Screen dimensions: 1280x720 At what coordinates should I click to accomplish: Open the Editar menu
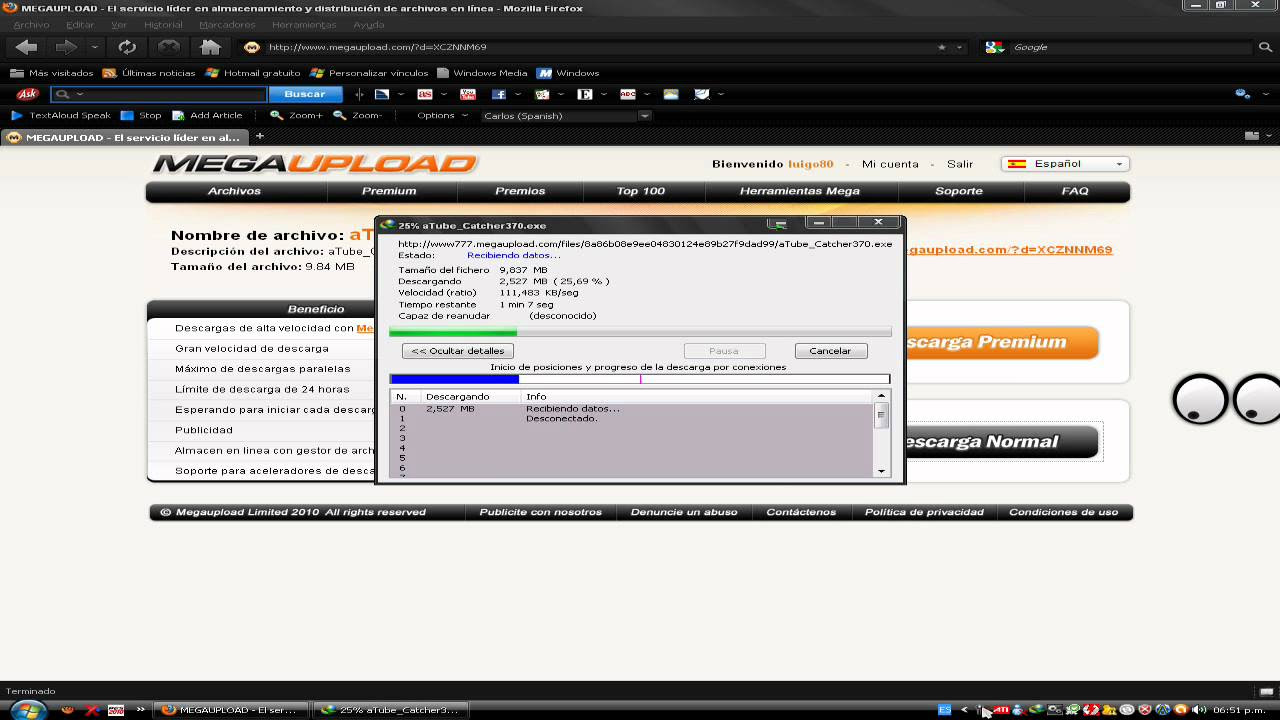[80, 24]
